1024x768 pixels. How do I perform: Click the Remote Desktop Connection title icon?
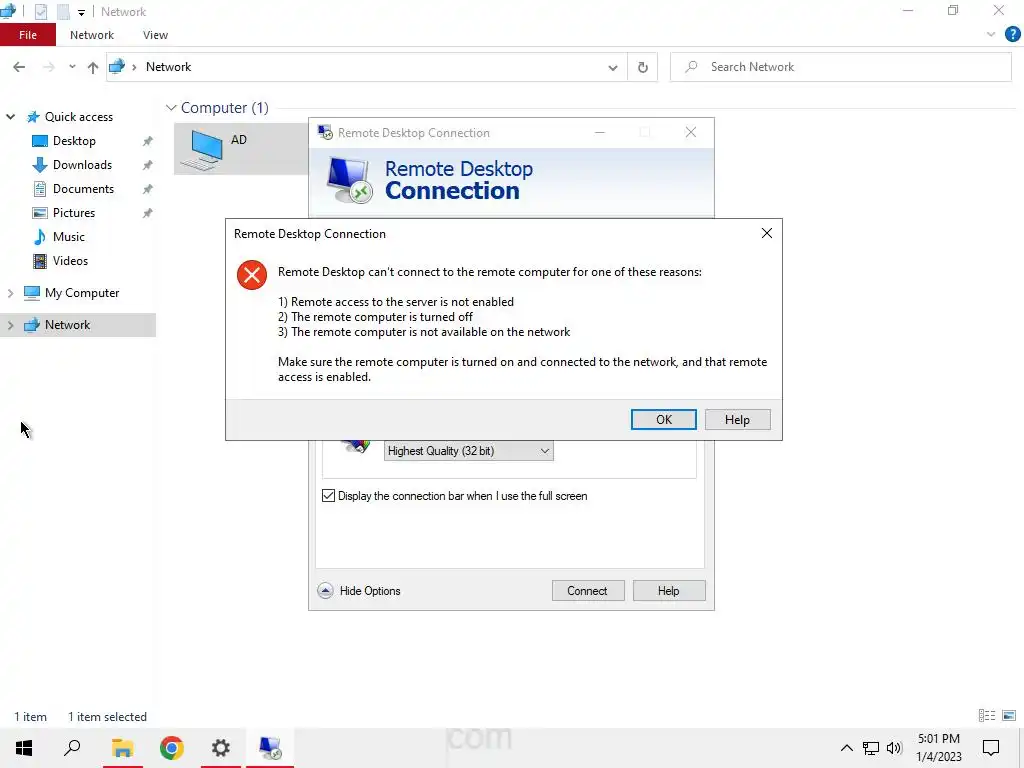[325, 133]
